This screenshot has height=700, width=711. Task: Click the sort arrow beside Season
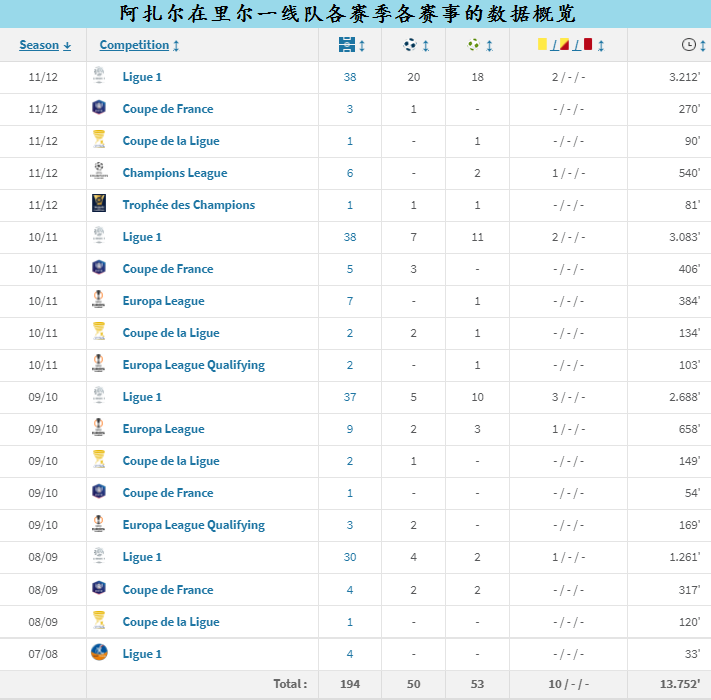tap(68, 45)
